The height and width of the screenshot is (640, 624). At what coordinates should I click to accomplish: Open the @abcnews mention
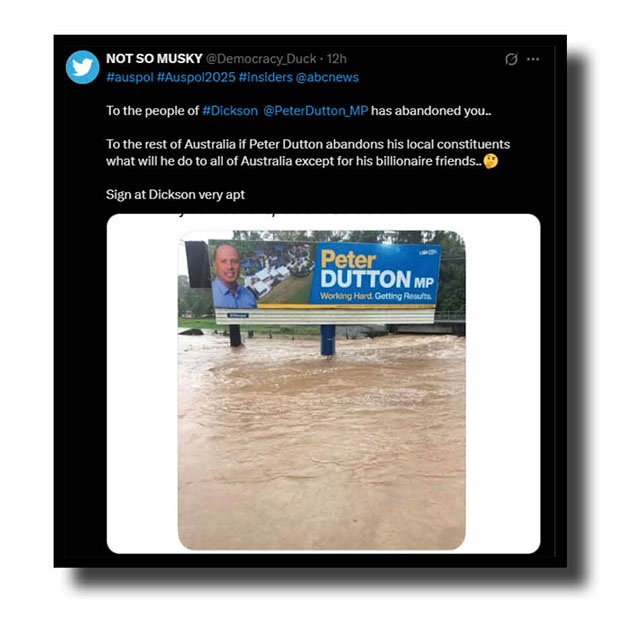327,78
